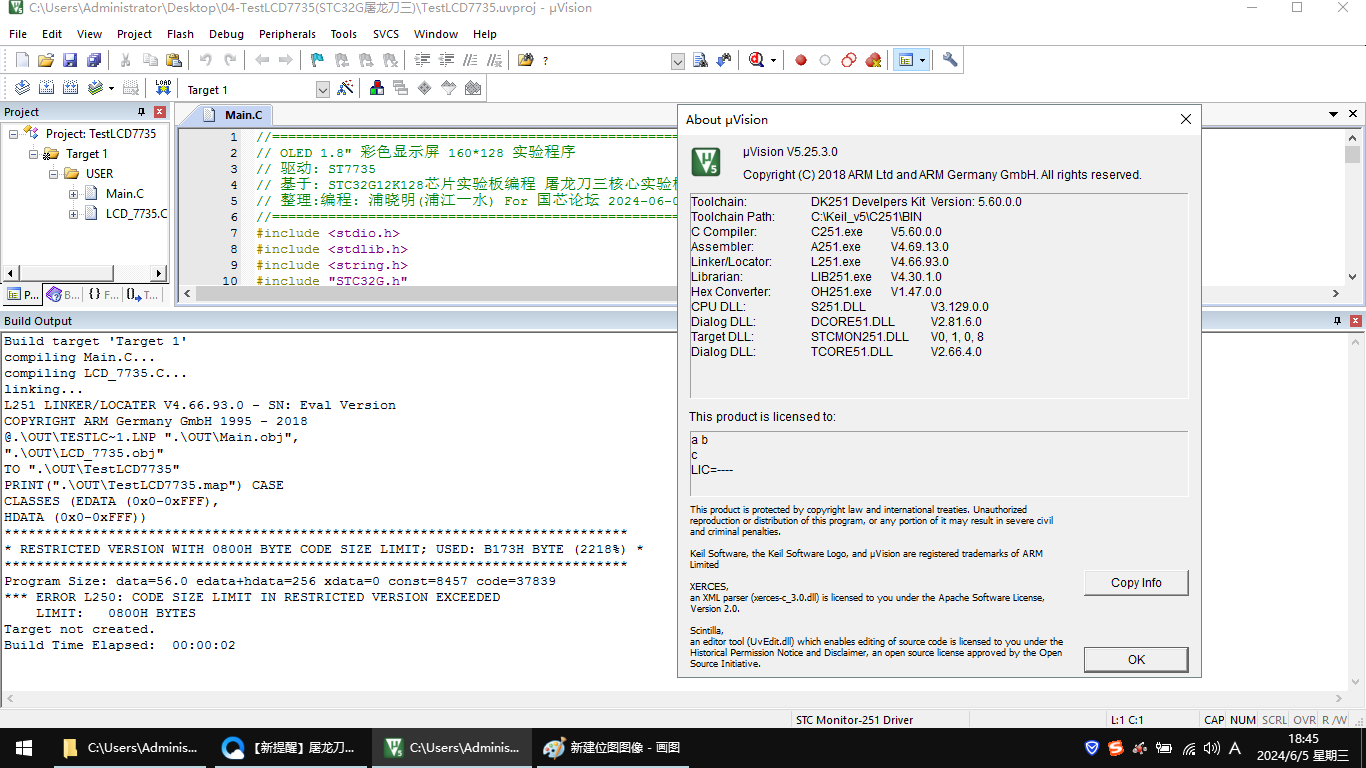Open Configuration with the wrench icon

pos(950,60)
